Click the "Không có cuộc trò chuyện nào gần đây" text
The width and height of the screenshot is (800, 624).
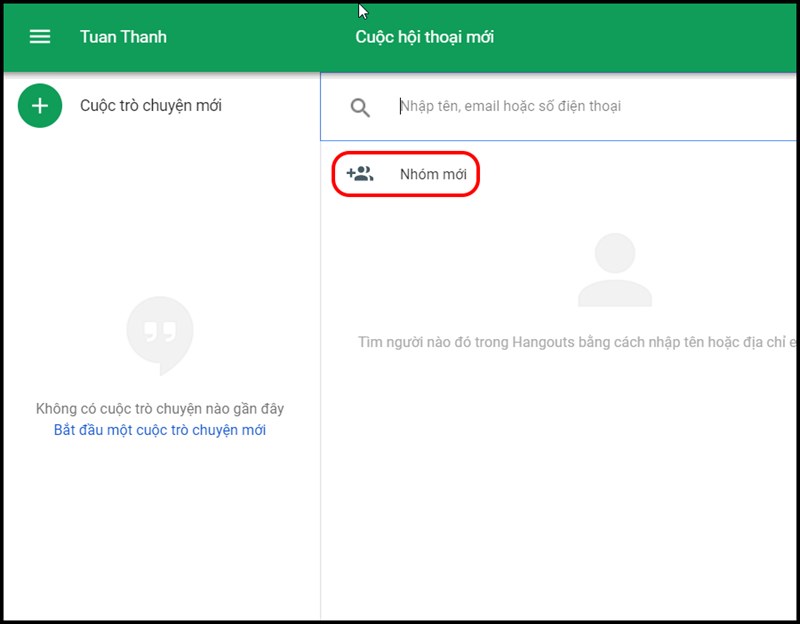point(160,409)
